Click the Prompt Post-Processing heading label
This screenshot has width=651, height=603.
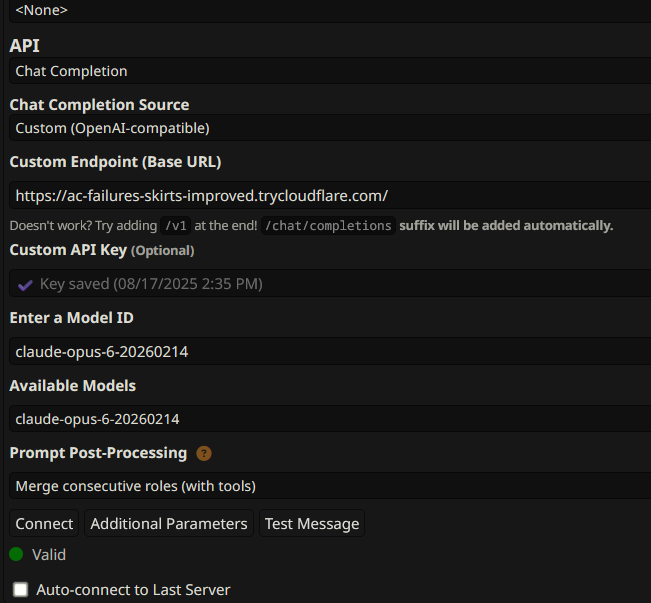click(98, 453)
